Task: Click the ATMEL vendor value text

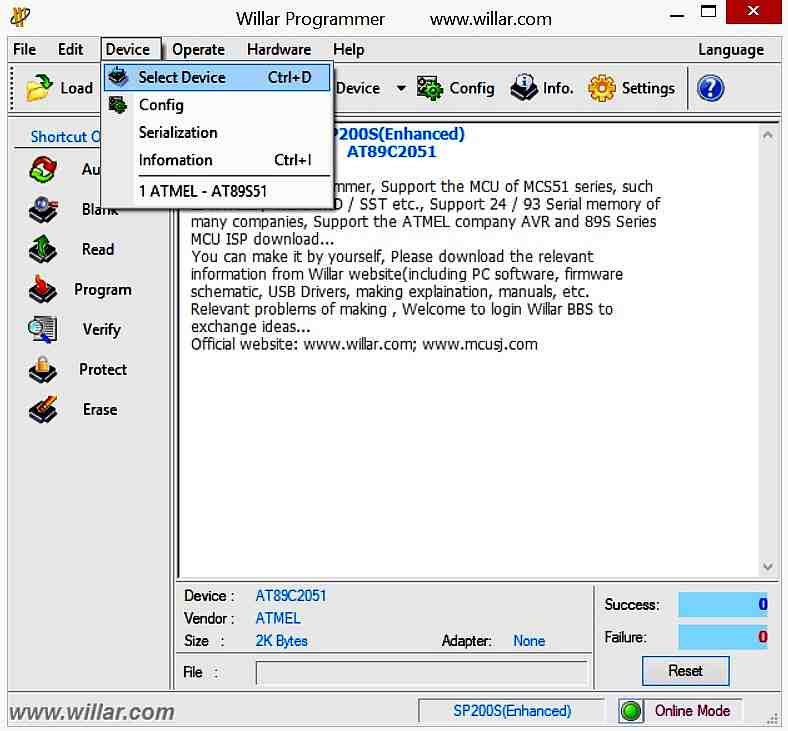Action: [278, 618]
